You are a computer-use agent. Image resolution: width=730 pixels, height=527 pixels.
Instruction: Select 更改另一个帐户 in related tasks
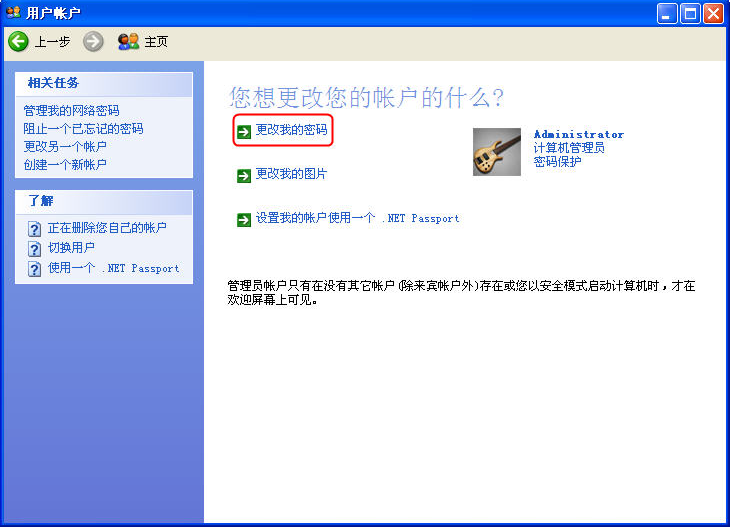pos(65,147)
